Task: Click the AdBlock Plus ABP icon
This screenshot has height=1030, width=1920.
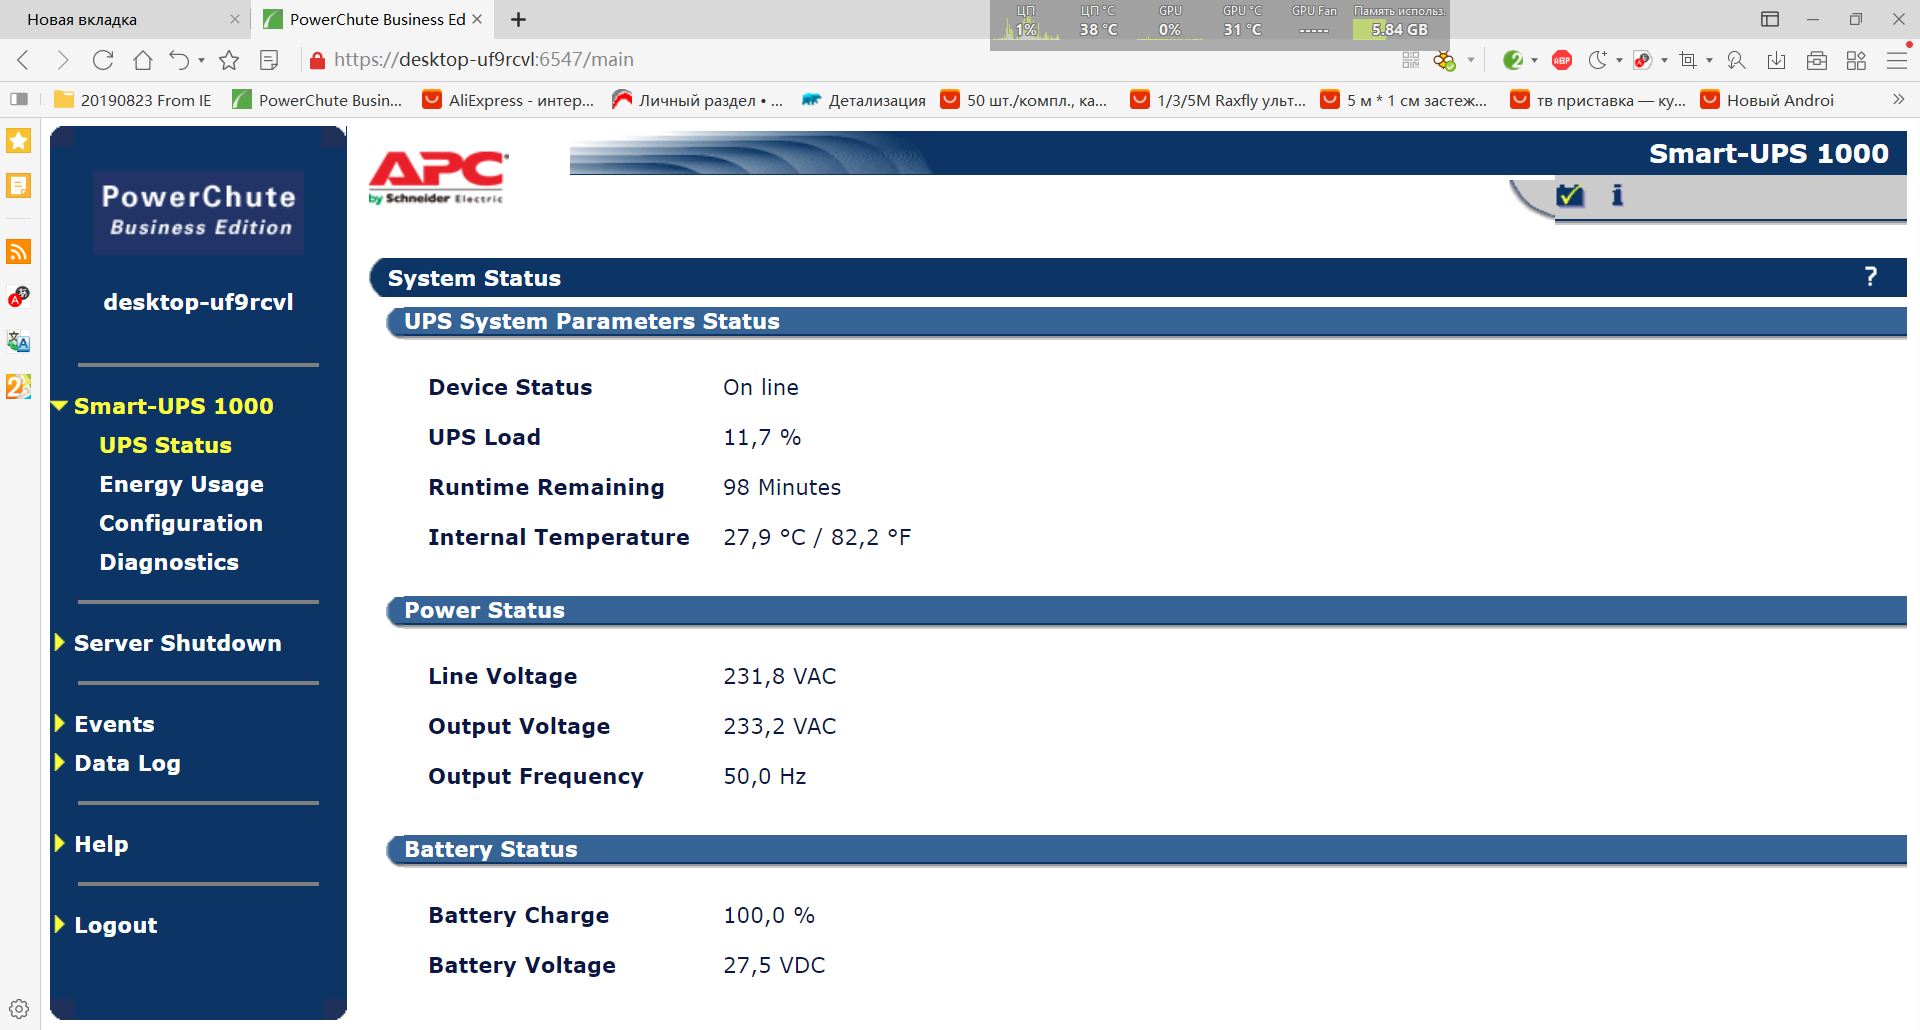Action: click(1562, 60)
